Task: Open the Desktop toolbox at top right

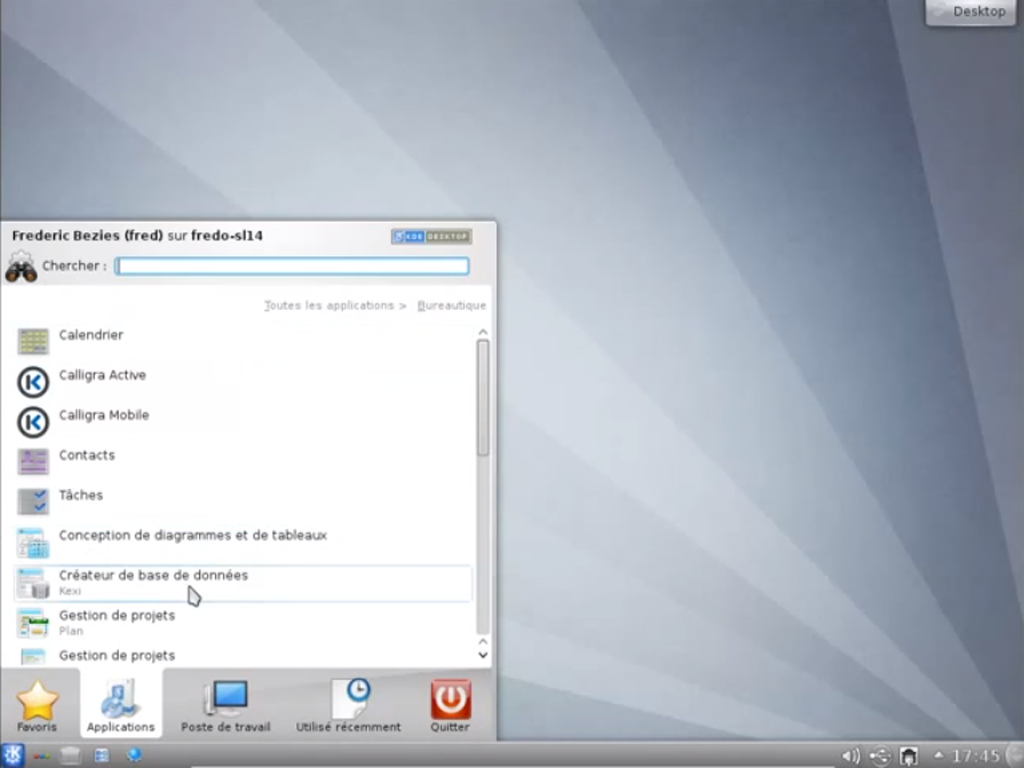Action: [x=969, y=12]
